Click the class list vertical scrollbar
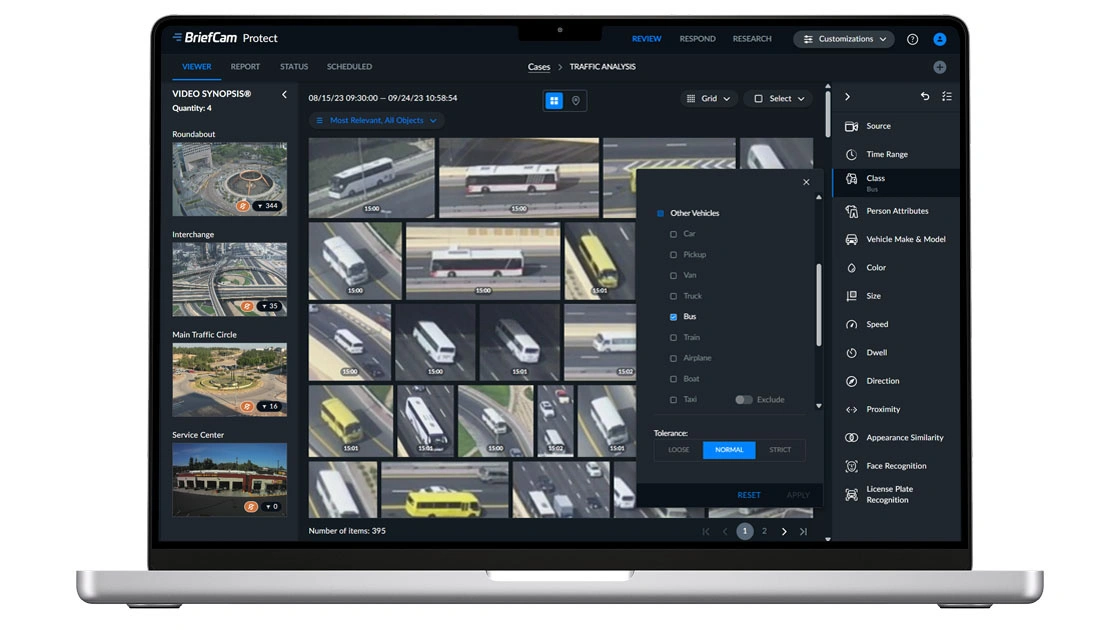 click(x=817, y=300)
